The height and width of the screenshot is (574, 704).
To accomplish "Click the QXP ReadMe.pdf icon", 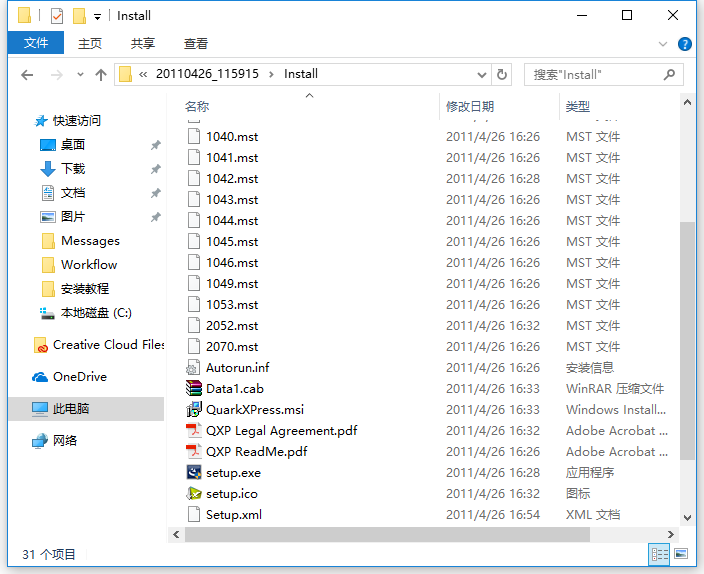I will 194,451.
